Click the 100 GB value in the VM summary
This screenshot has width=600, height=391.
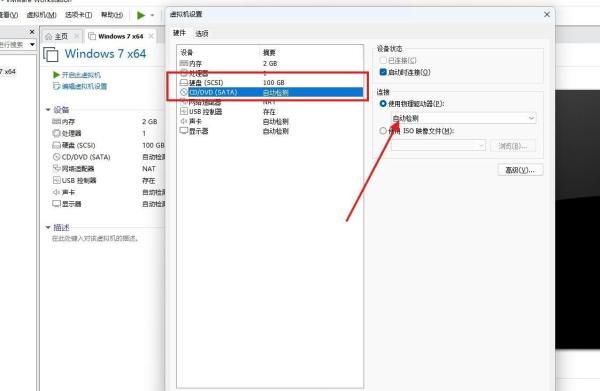tap(153, 145)
